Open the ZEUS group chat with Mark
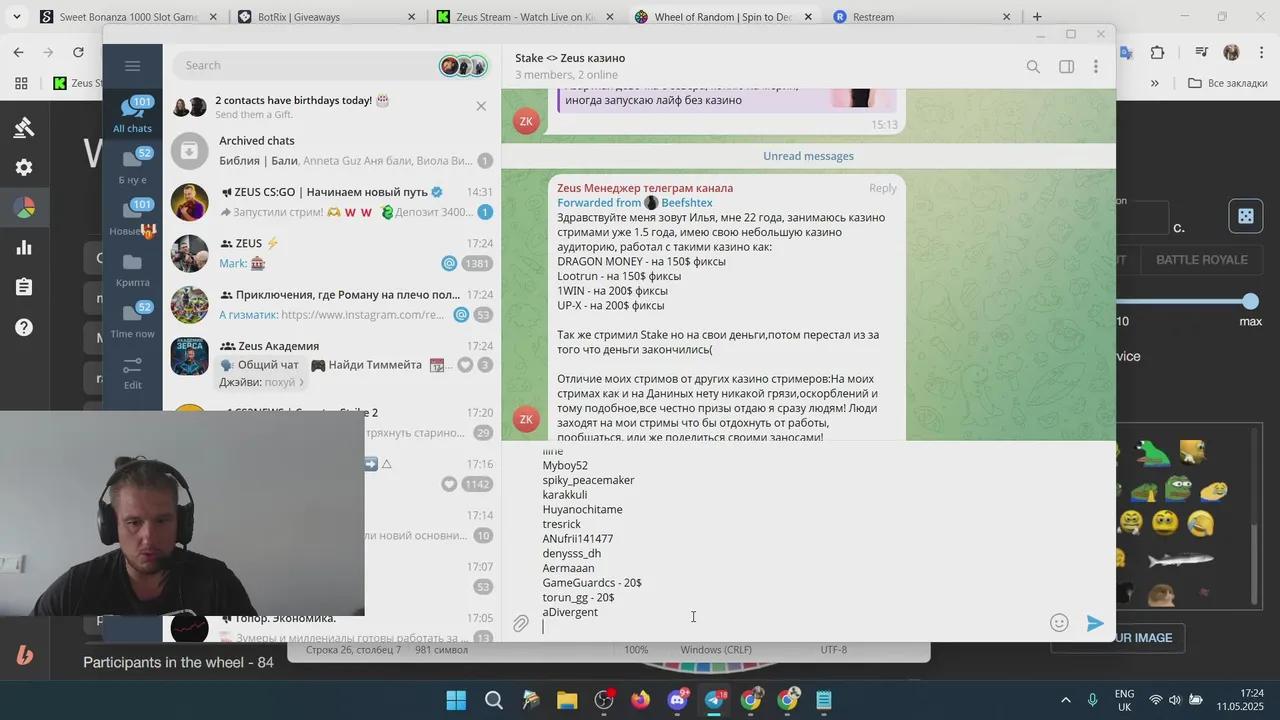This screenshot has width=1280, height=720. coord(332,253)
